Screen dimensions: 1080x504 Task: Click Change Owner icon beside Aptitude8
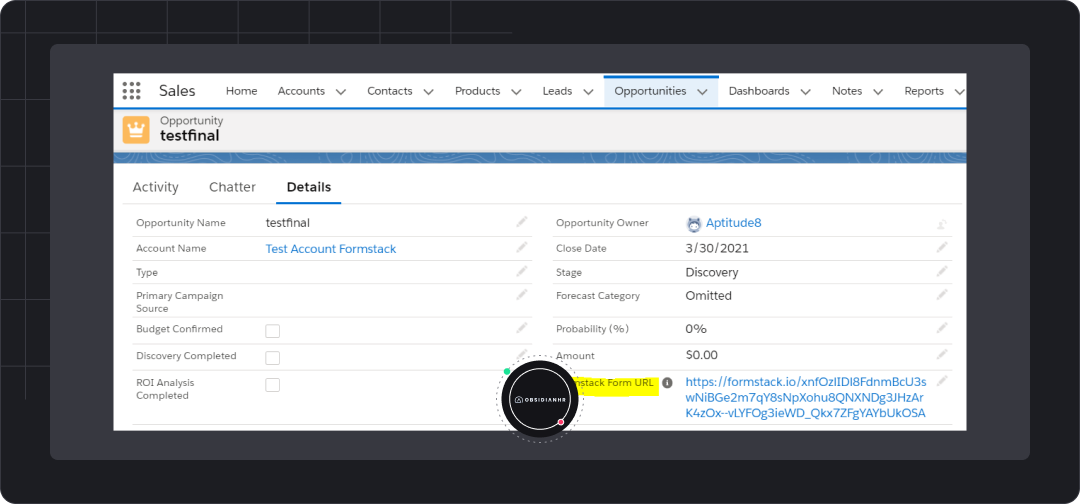(942, 224)
